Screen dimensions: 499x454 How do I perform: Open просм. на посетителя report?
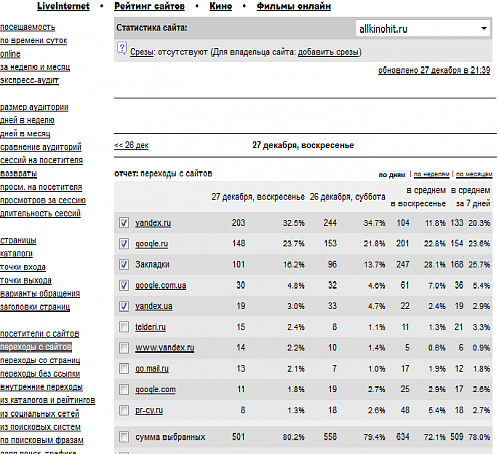(x=41, y=187)
